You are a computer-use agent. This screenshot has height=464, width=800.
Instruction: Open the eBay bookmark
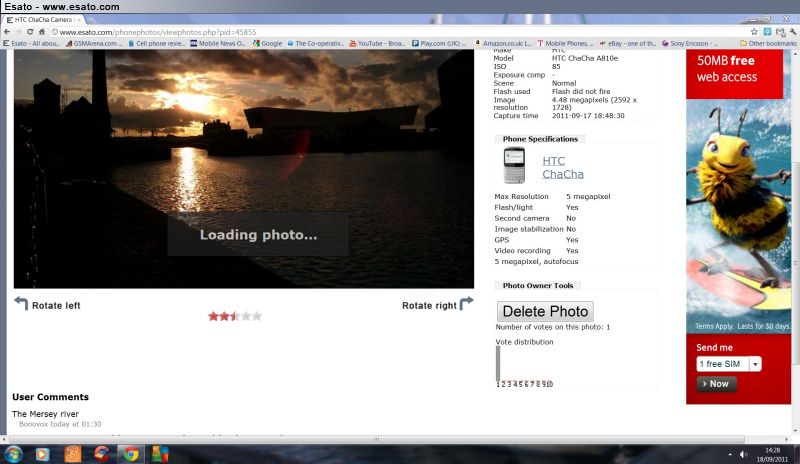628,43
